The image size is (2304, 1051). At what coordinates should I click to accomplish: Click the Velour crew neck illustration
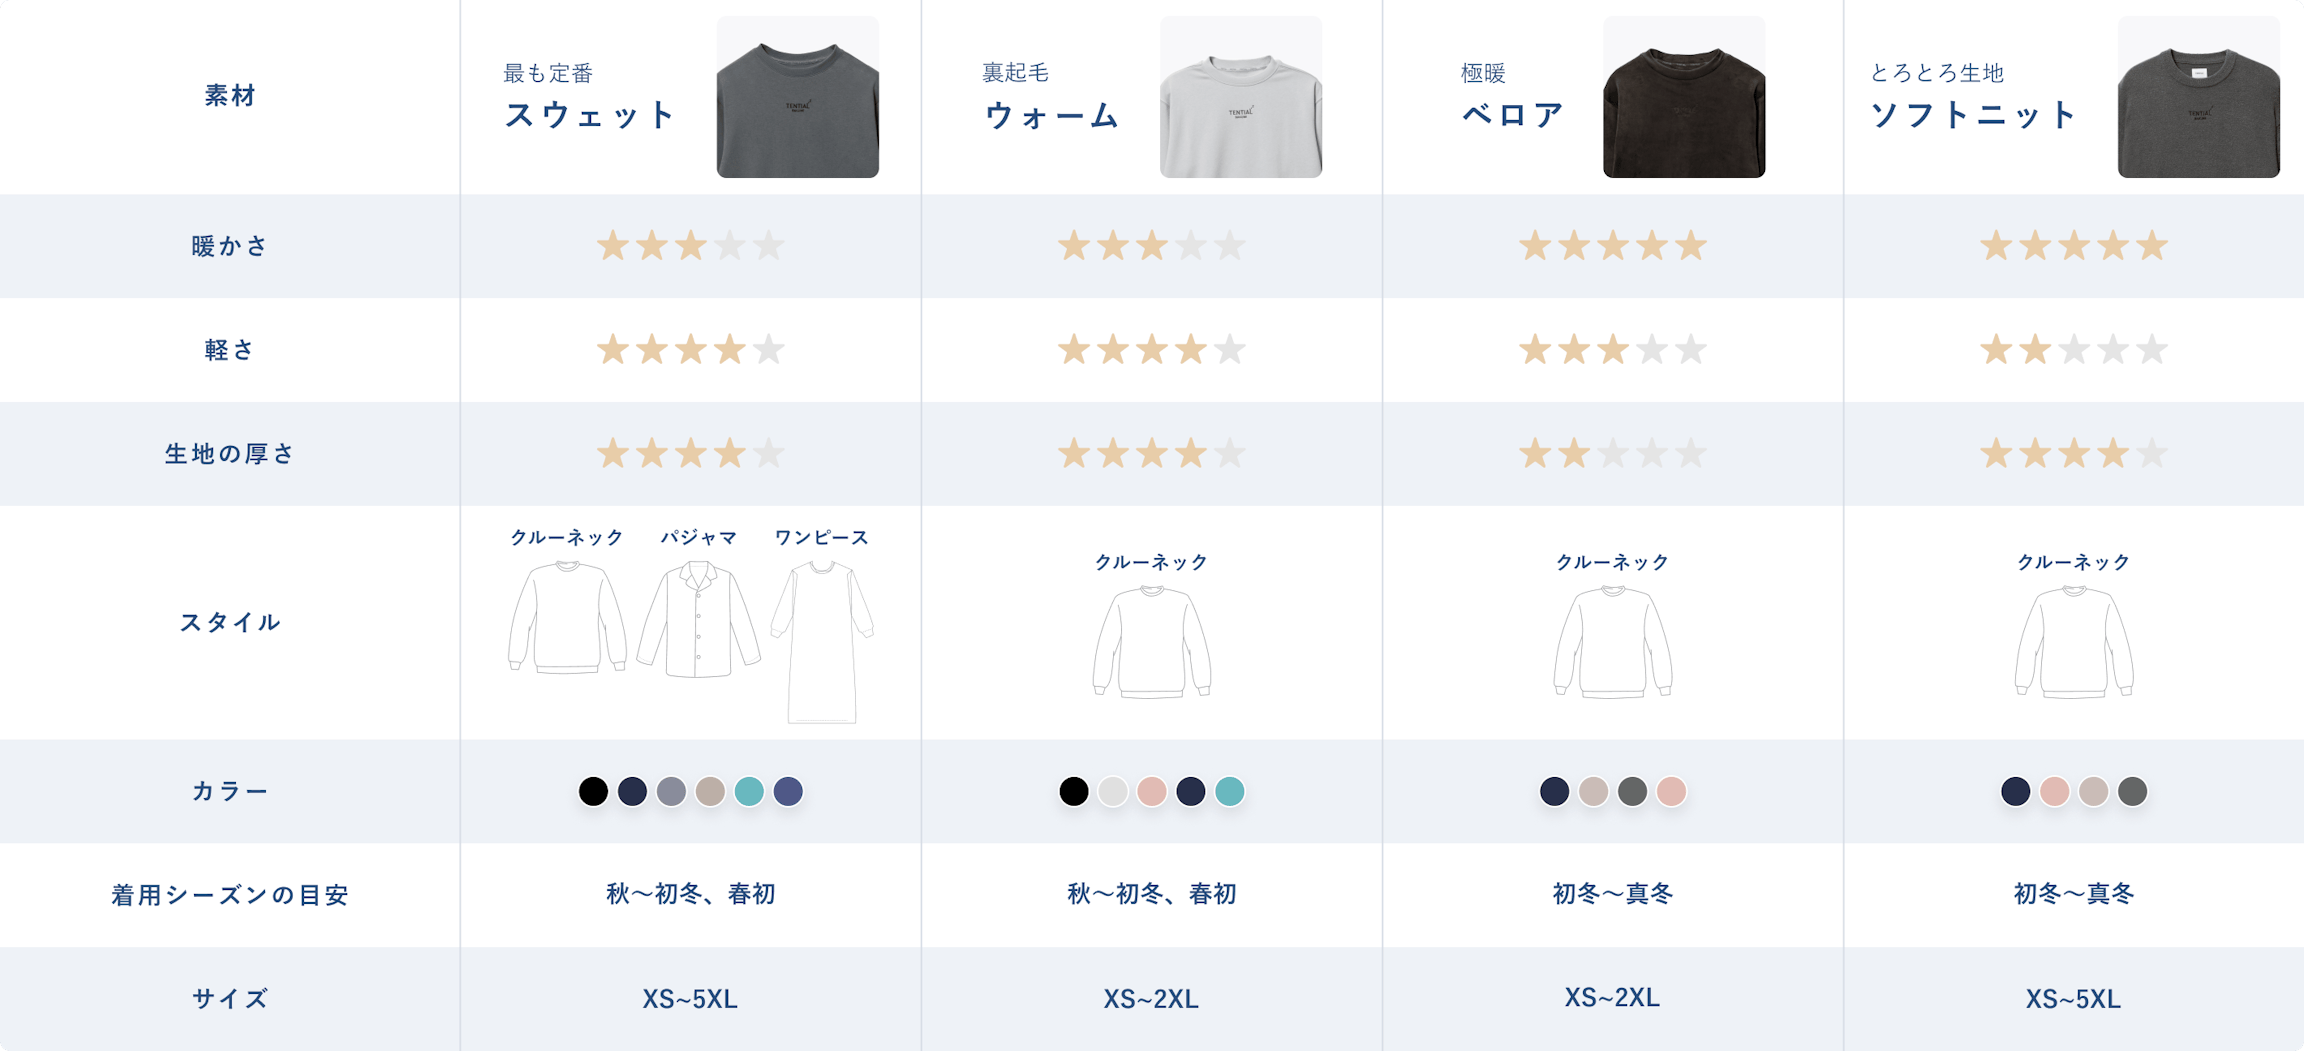click(1613, 642)
